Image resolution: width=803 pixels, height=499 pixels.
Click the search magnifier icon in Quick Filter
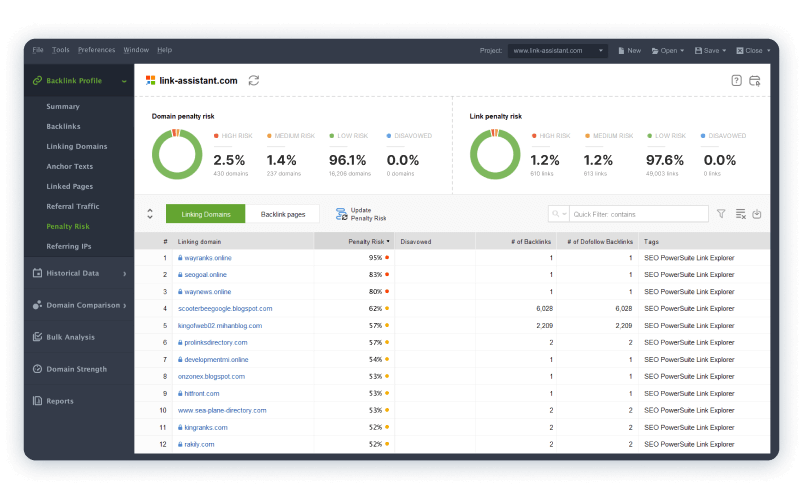[x=555, y=214]
